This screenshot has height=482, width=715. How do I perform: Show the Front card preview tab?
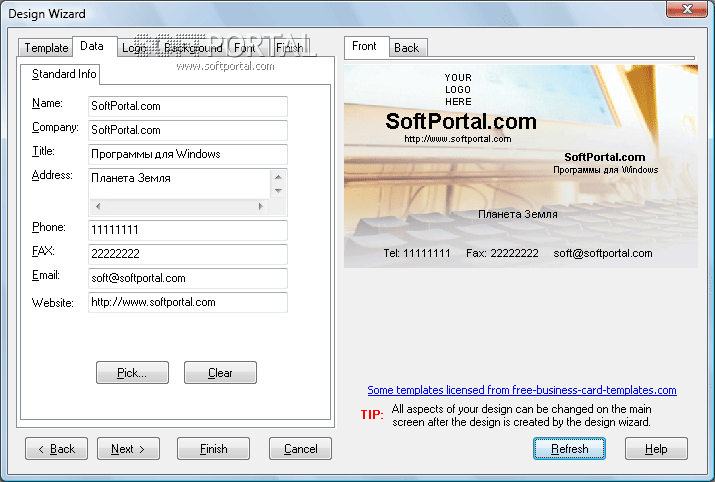[x=364, y=46]
